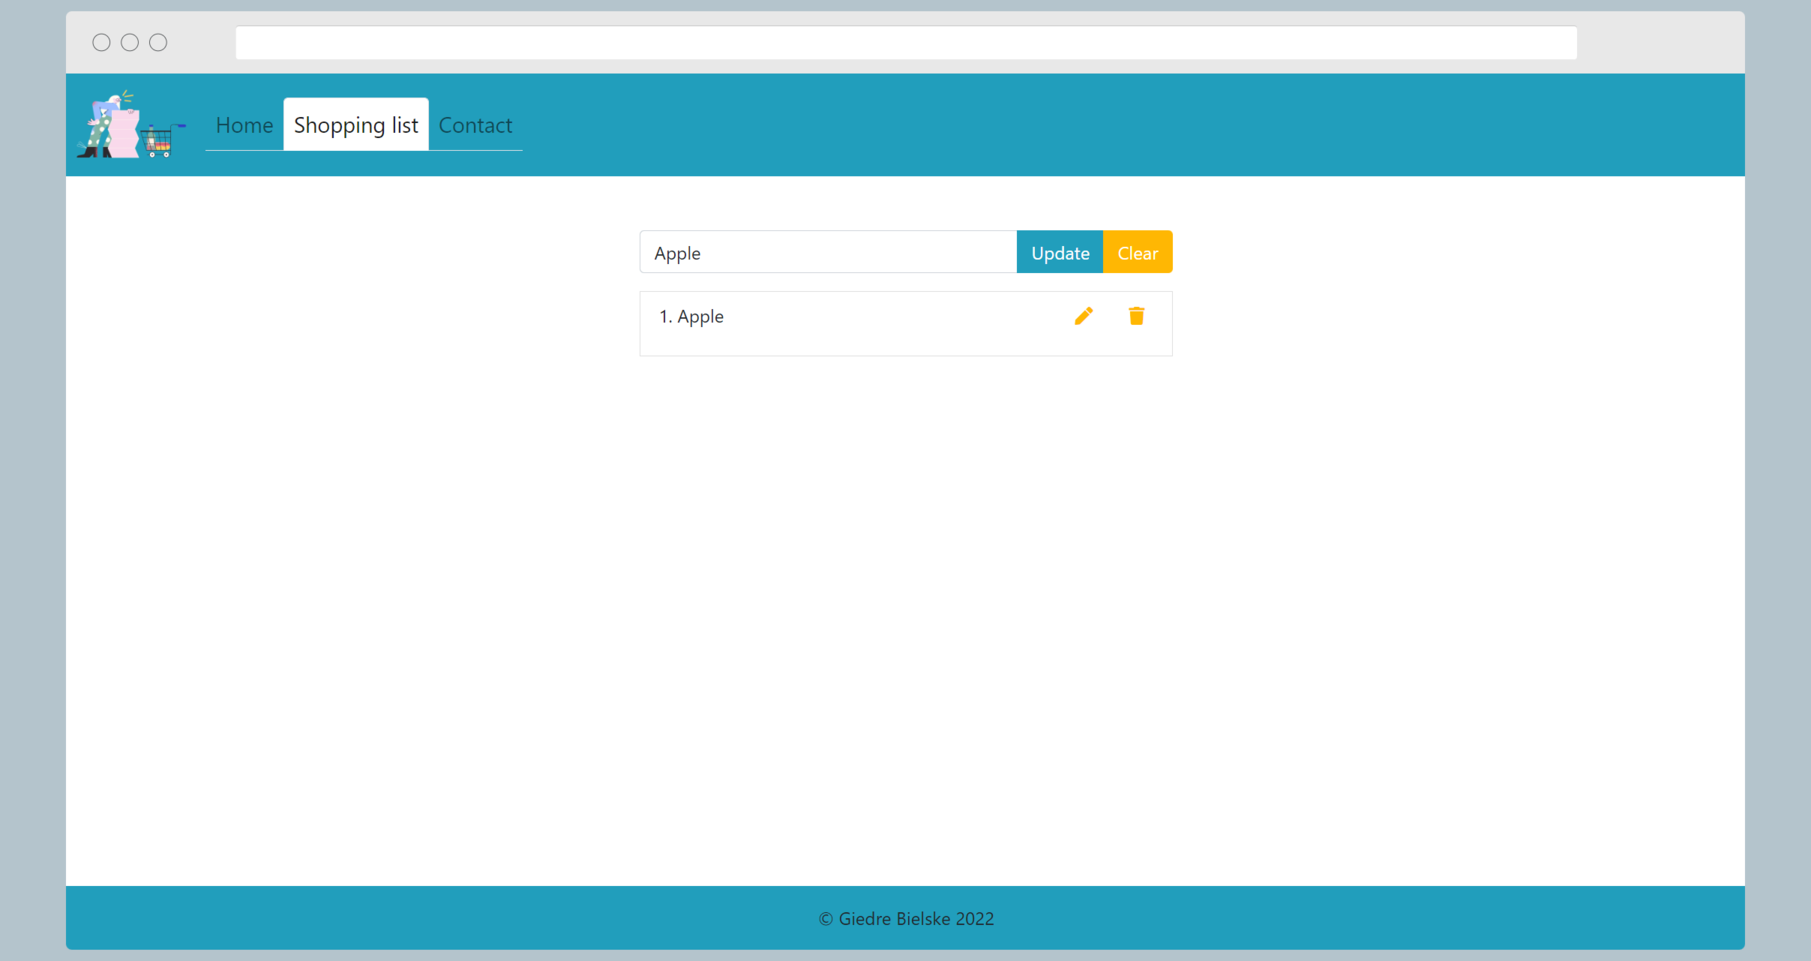This screenshot has width=1811, height=961.
Task: Switch to the Shopping list tab
Action: [x=356, y=125]
